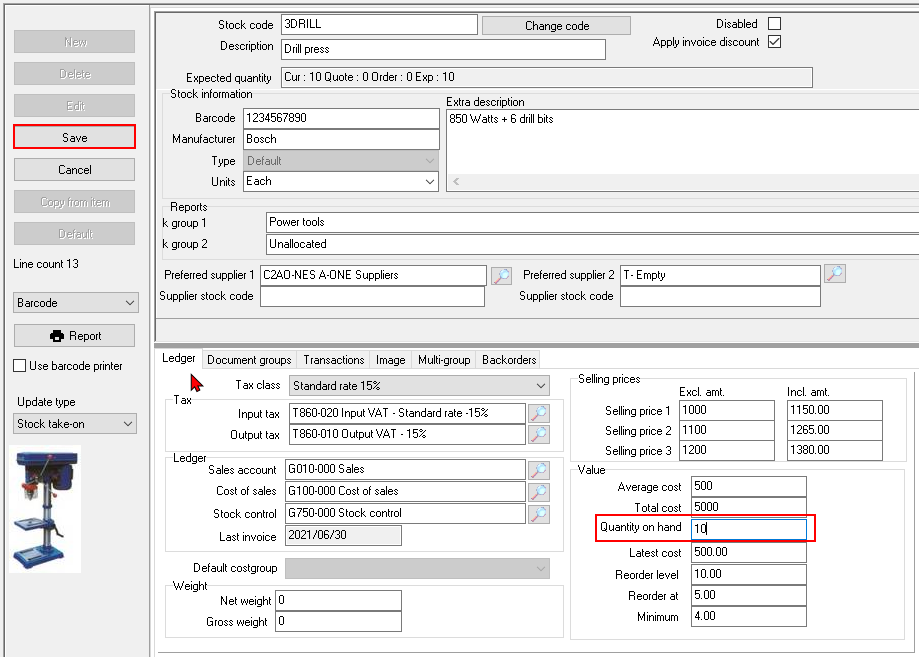The width and height of the screenshot is (919, 657).
Task: Open the Stock control account lookup icon
Action: click(x=538, y=513)
